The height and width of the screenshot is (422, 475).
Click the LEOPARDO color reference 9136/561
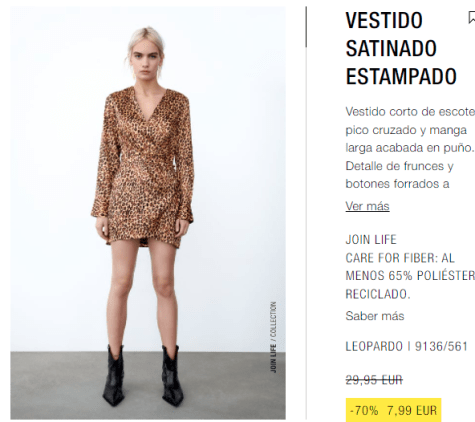(x=407, y=346)
